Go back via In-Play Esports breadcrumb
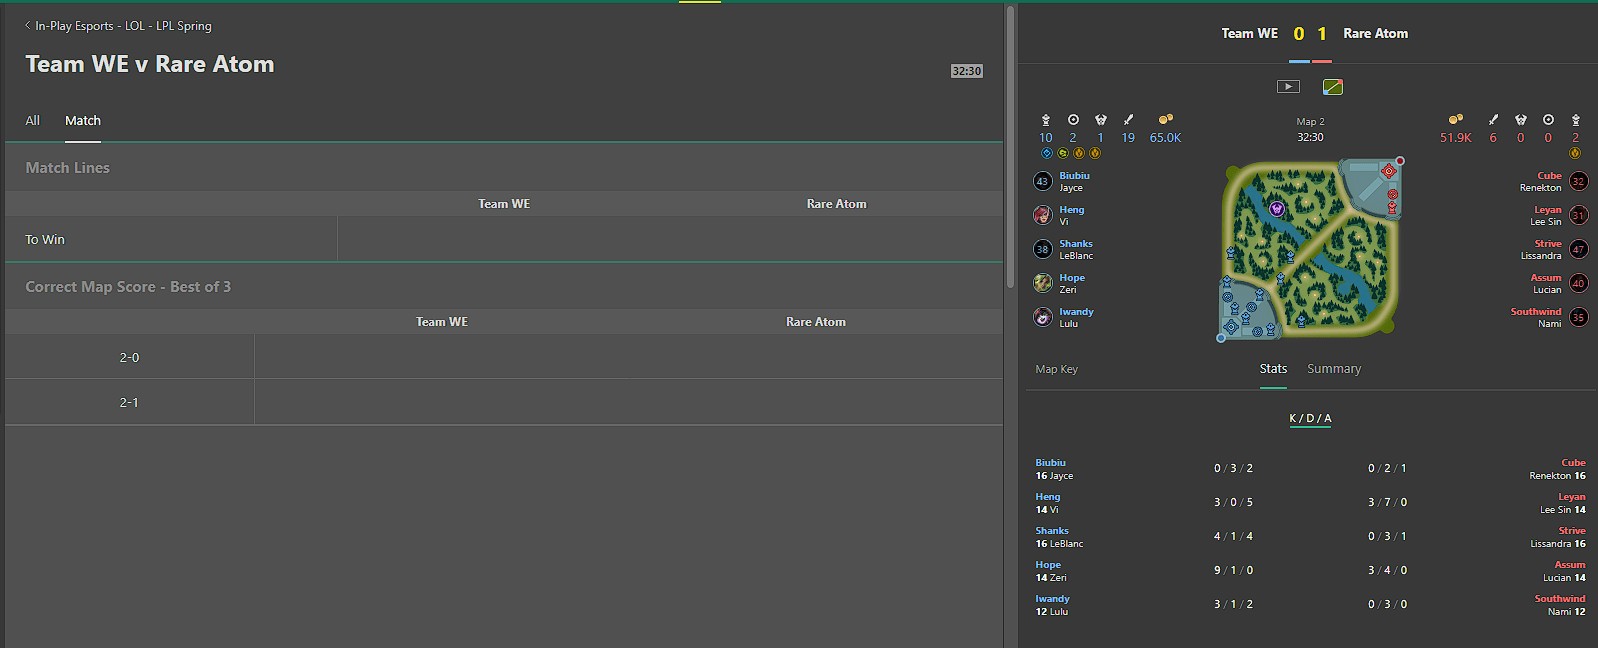Screen dimensions: 1598x648 click(118, 26)
